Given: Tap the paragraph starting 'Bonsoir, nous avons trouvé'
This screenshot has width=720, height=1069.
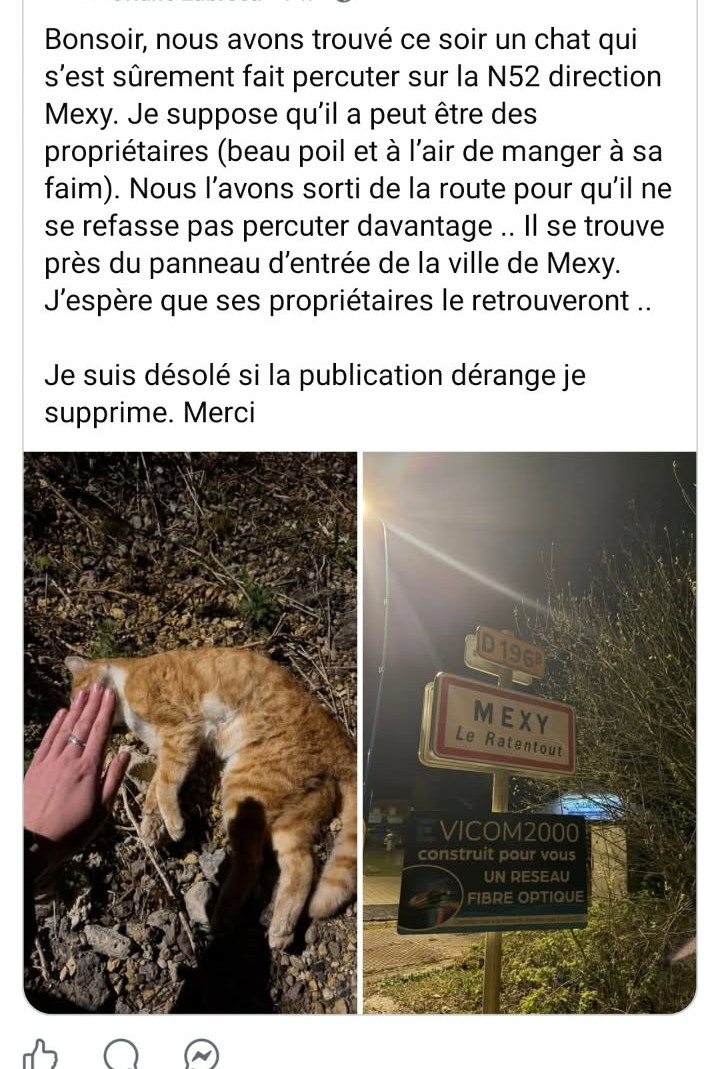Looking at the screenshot, I should click(x=358, y=170).
